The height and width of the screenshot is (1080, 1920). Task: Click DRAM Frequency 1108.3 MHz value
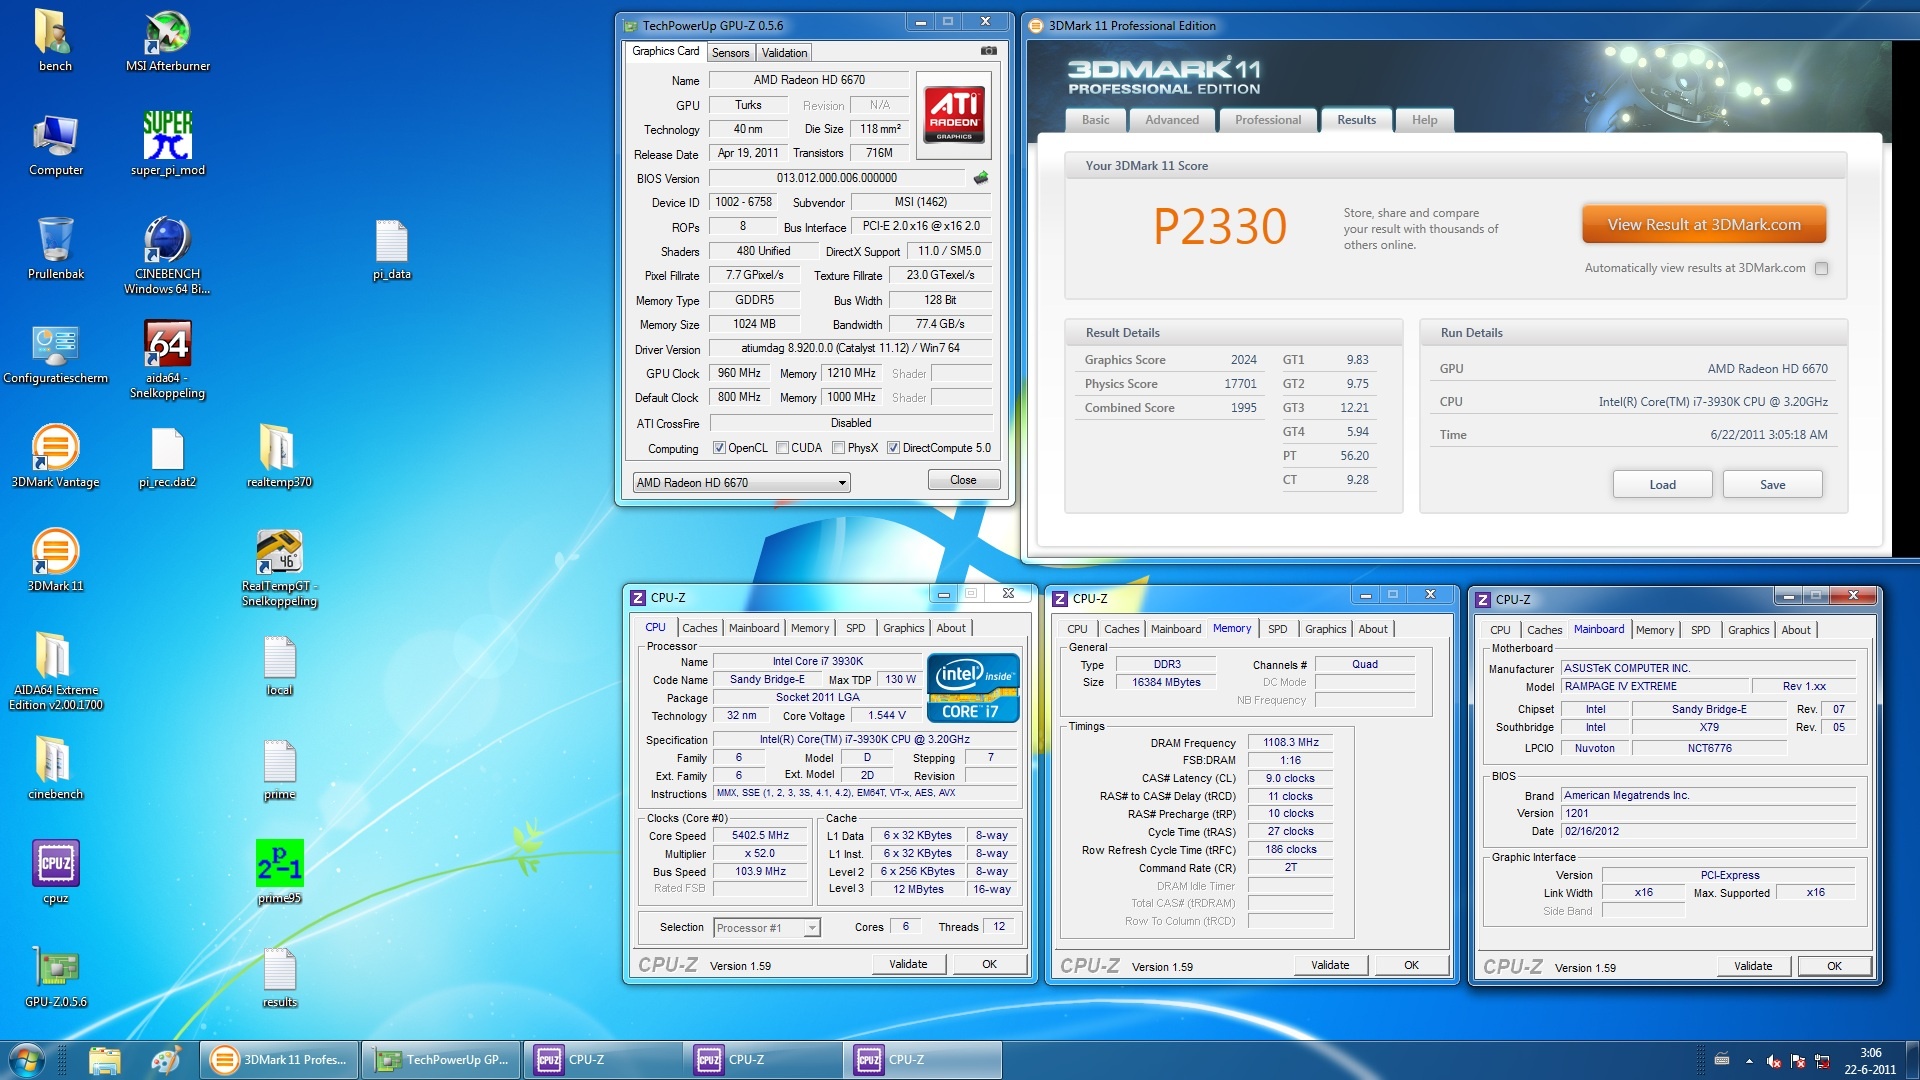(1290, 743)
